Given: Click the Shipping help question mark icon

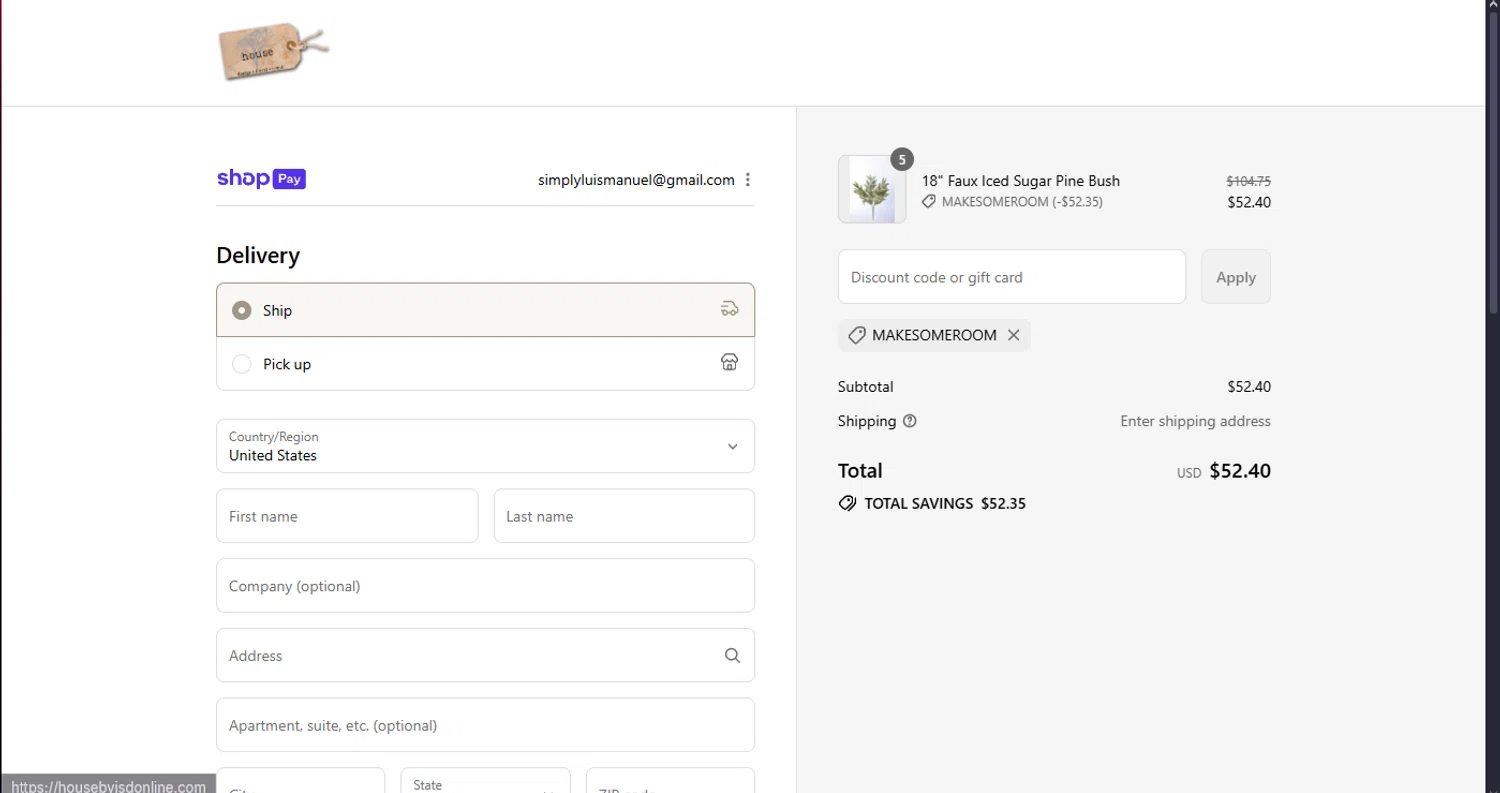Looking at the screenshot, I should (x=909, y=421).
